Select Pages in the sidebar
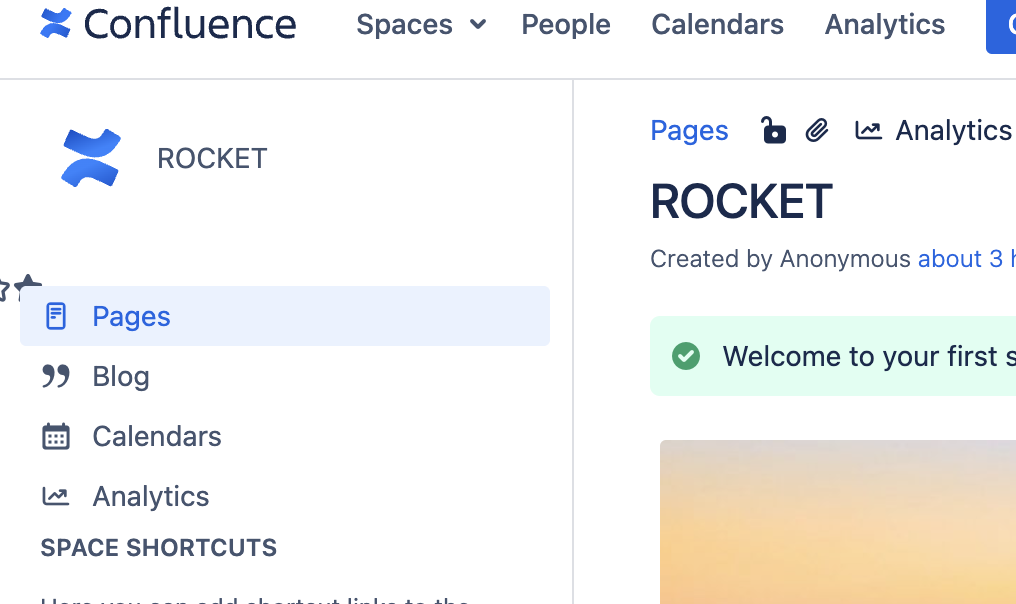 click(285, 316)
